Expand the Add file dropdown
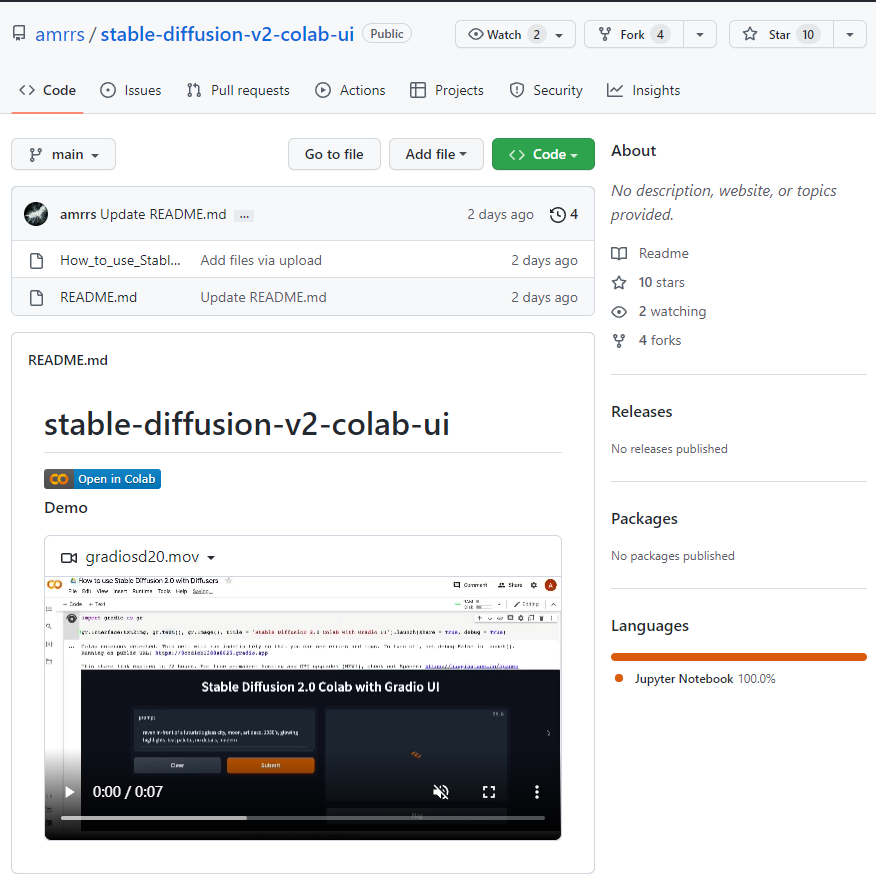This screenshot has width=876, height=882. pyautogui.click(x=436, y=154)
